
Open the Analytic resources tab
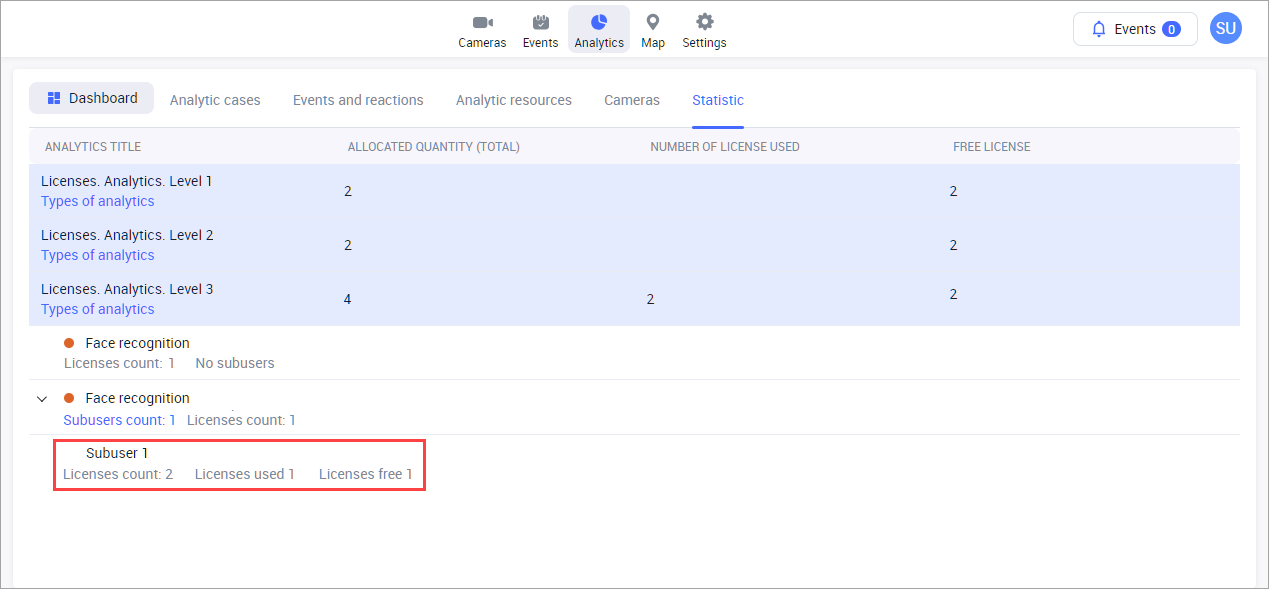point(514,100)
